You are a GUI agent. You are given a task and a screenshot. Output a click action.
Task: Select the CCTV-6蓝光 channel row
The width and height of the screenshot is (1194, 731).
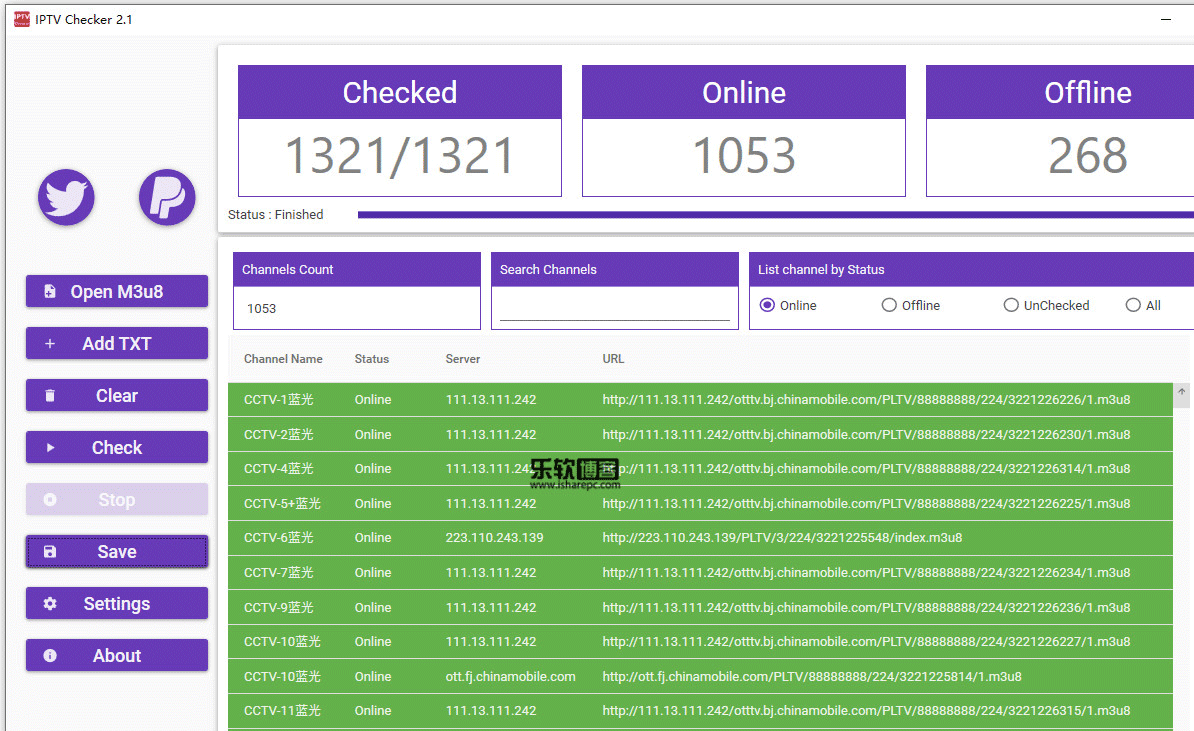pos(700,538)
